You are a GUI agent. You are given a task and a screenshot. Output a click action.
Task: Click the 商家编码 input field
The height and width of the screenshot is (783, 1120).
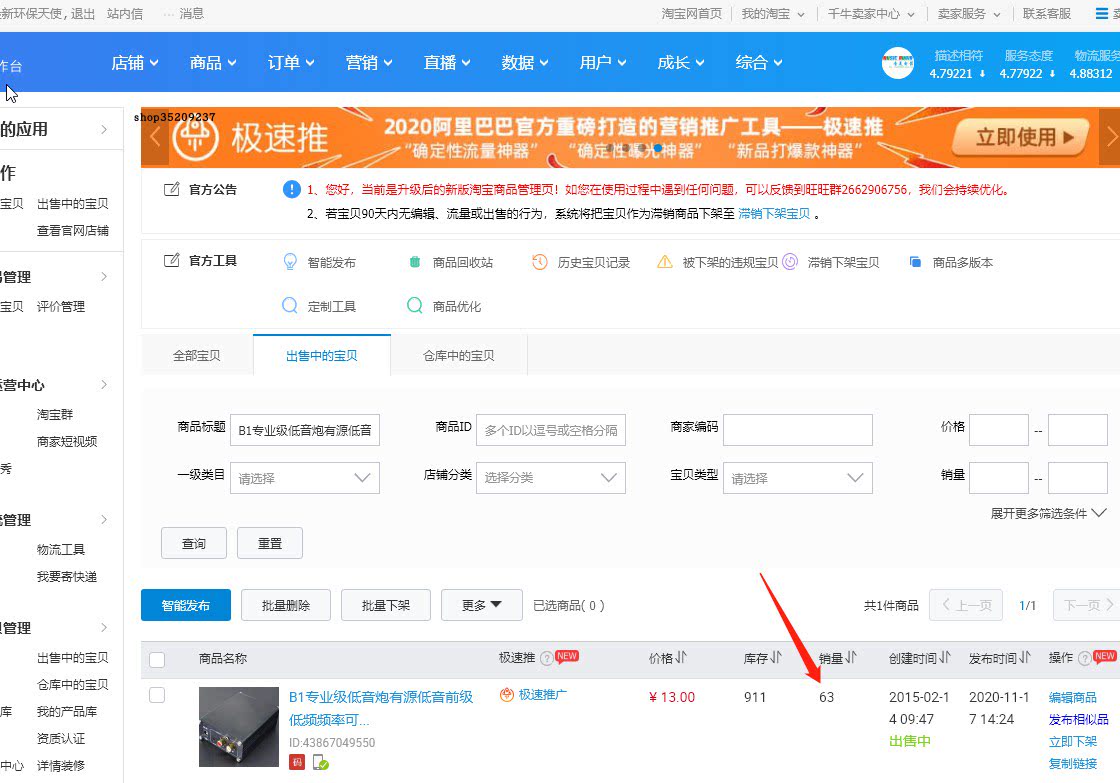[798, 430]
